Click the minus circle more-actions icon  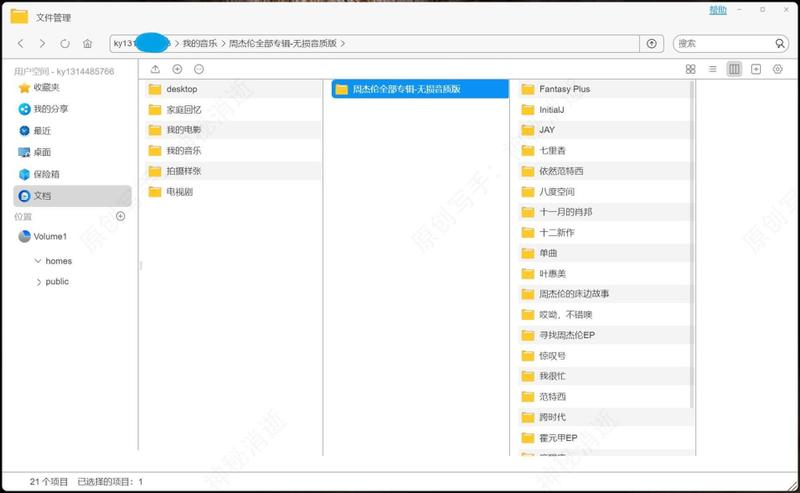click(199, 69)
